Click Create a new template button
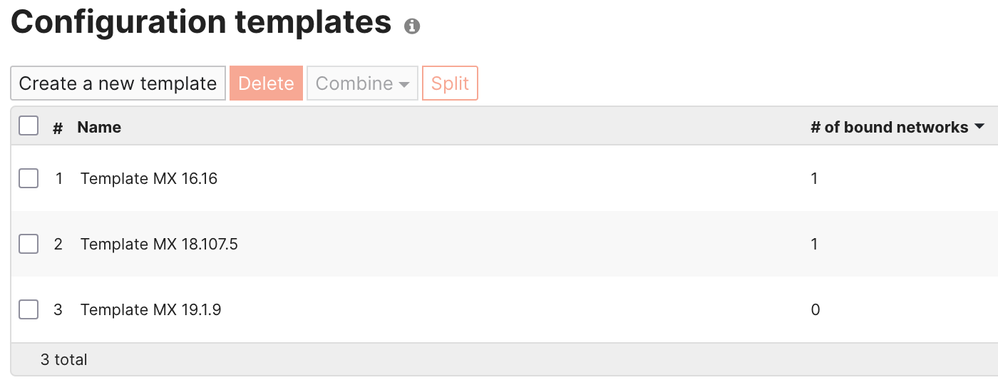998x385 pixels. (118, 83)
